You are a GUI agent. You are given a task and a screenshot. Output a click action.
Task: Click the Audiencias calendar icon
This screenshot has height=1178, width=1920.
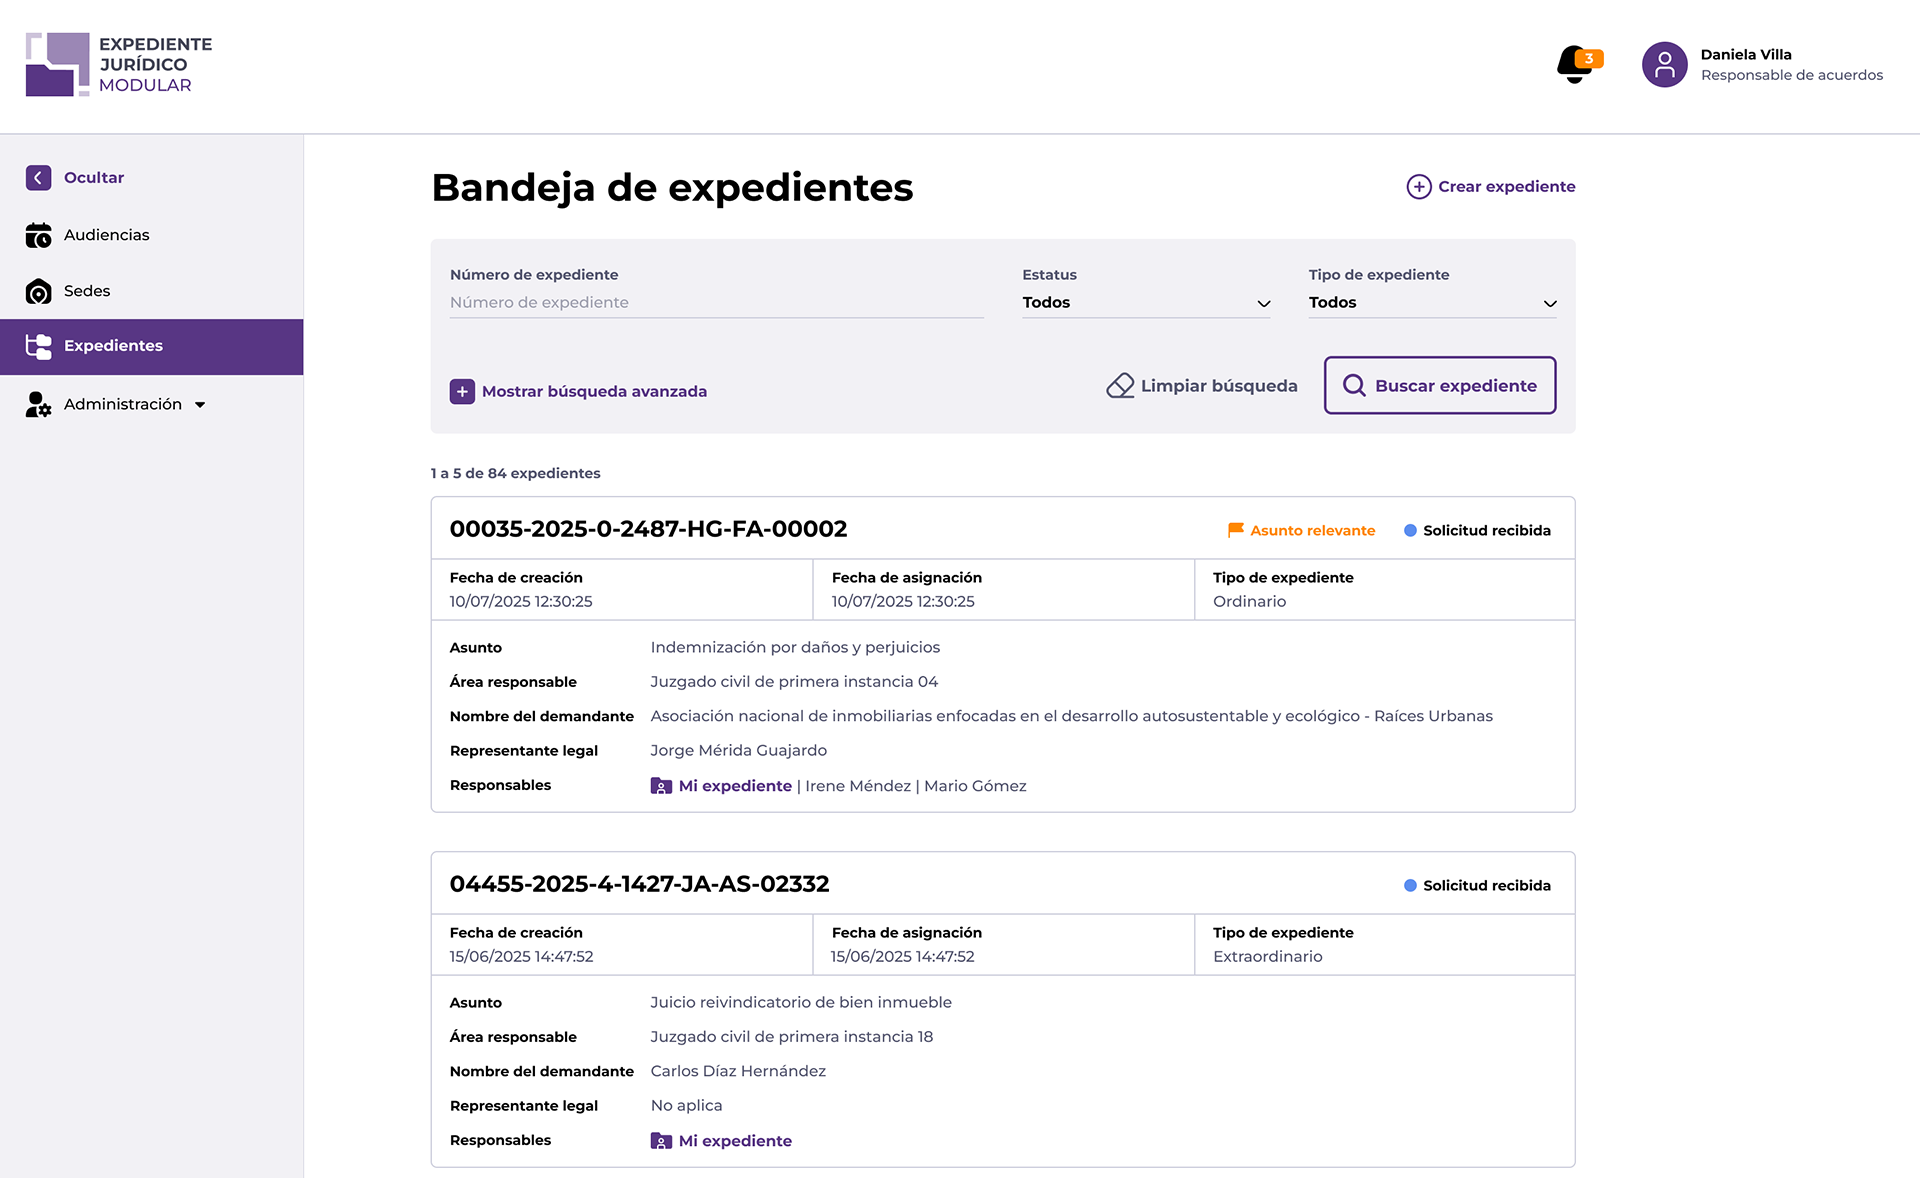tap(38, 235)
